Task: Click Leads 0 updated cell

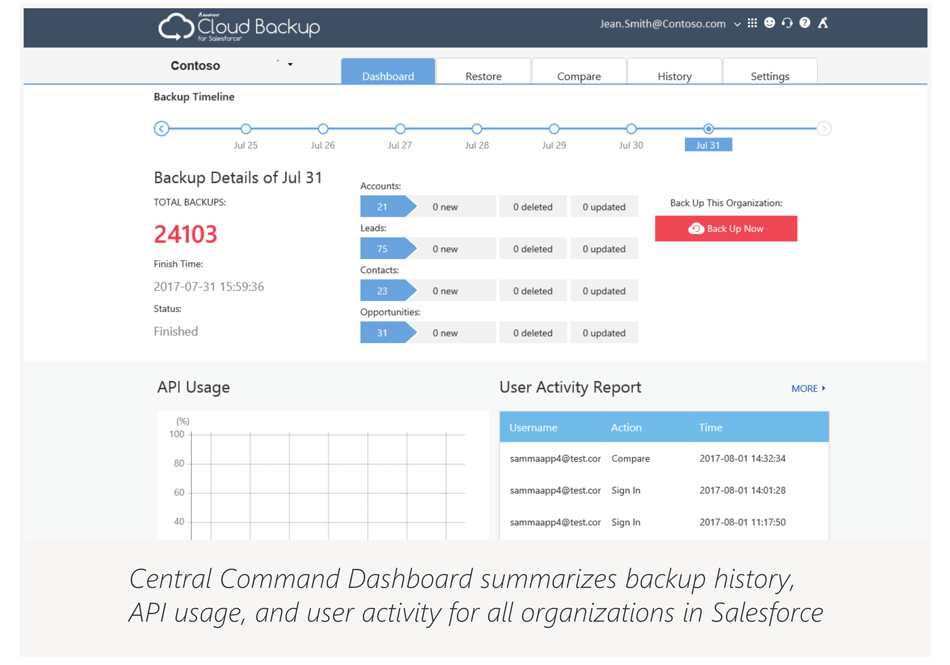Action: pyautogui.click(x=604, y=248)
